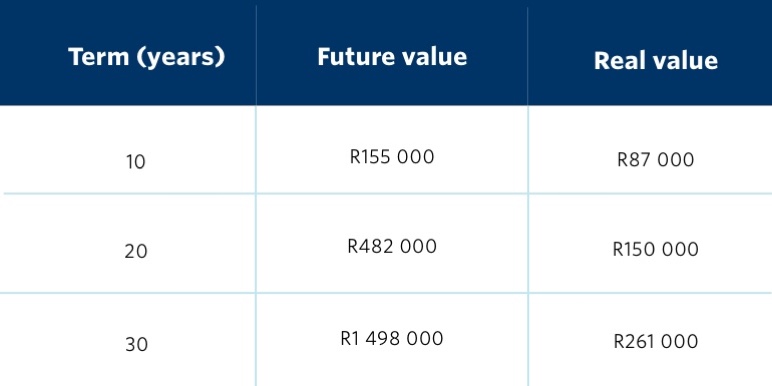The width and height of the screenshot is (772, 386).
Task: Click the 20-year term cell
Action: click(x=136, y=252)
